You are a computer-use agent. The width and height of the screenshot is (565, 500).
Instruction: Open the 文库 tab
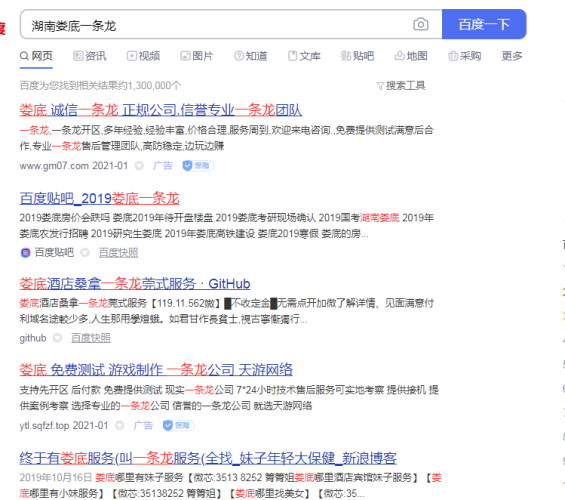[304, 56]
